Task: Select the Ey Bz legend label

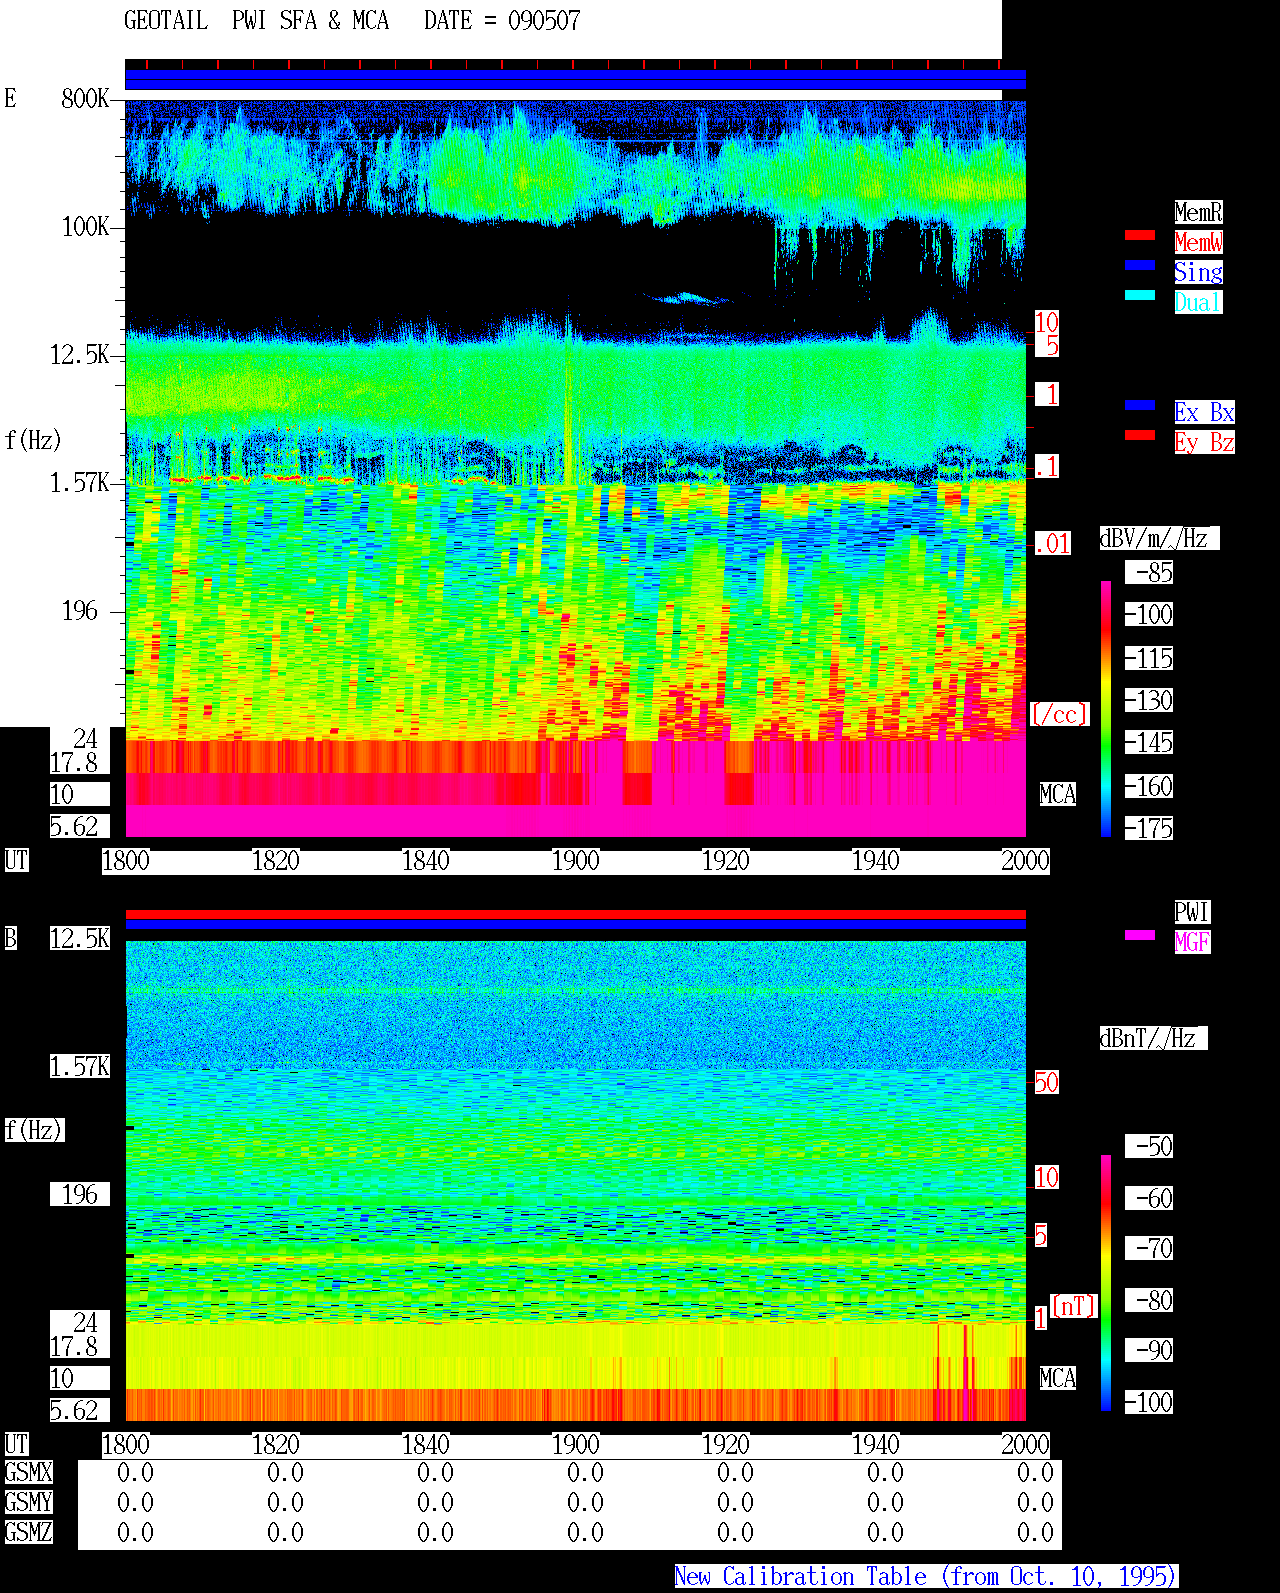Action: pos(1204,442)
